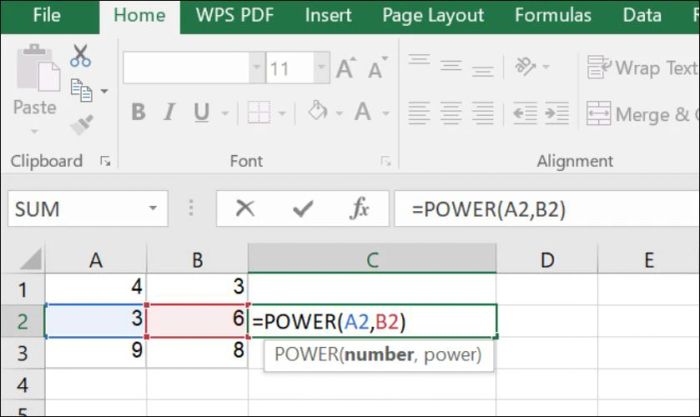Screen dimensions: 700x417
Task: Click the Wrap Text button
Action: (x=642, y=68)
